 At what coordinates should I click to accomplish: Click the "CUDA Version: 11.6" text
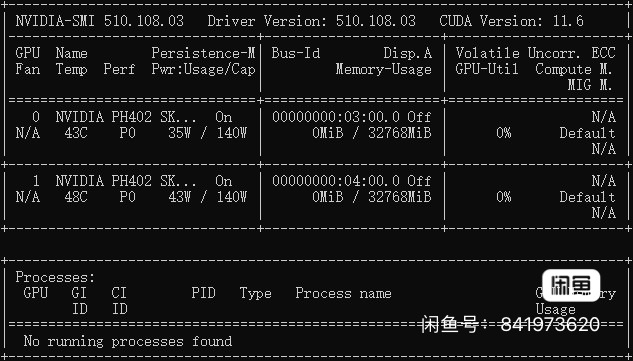pyautogui.click(x=511, y=21)
